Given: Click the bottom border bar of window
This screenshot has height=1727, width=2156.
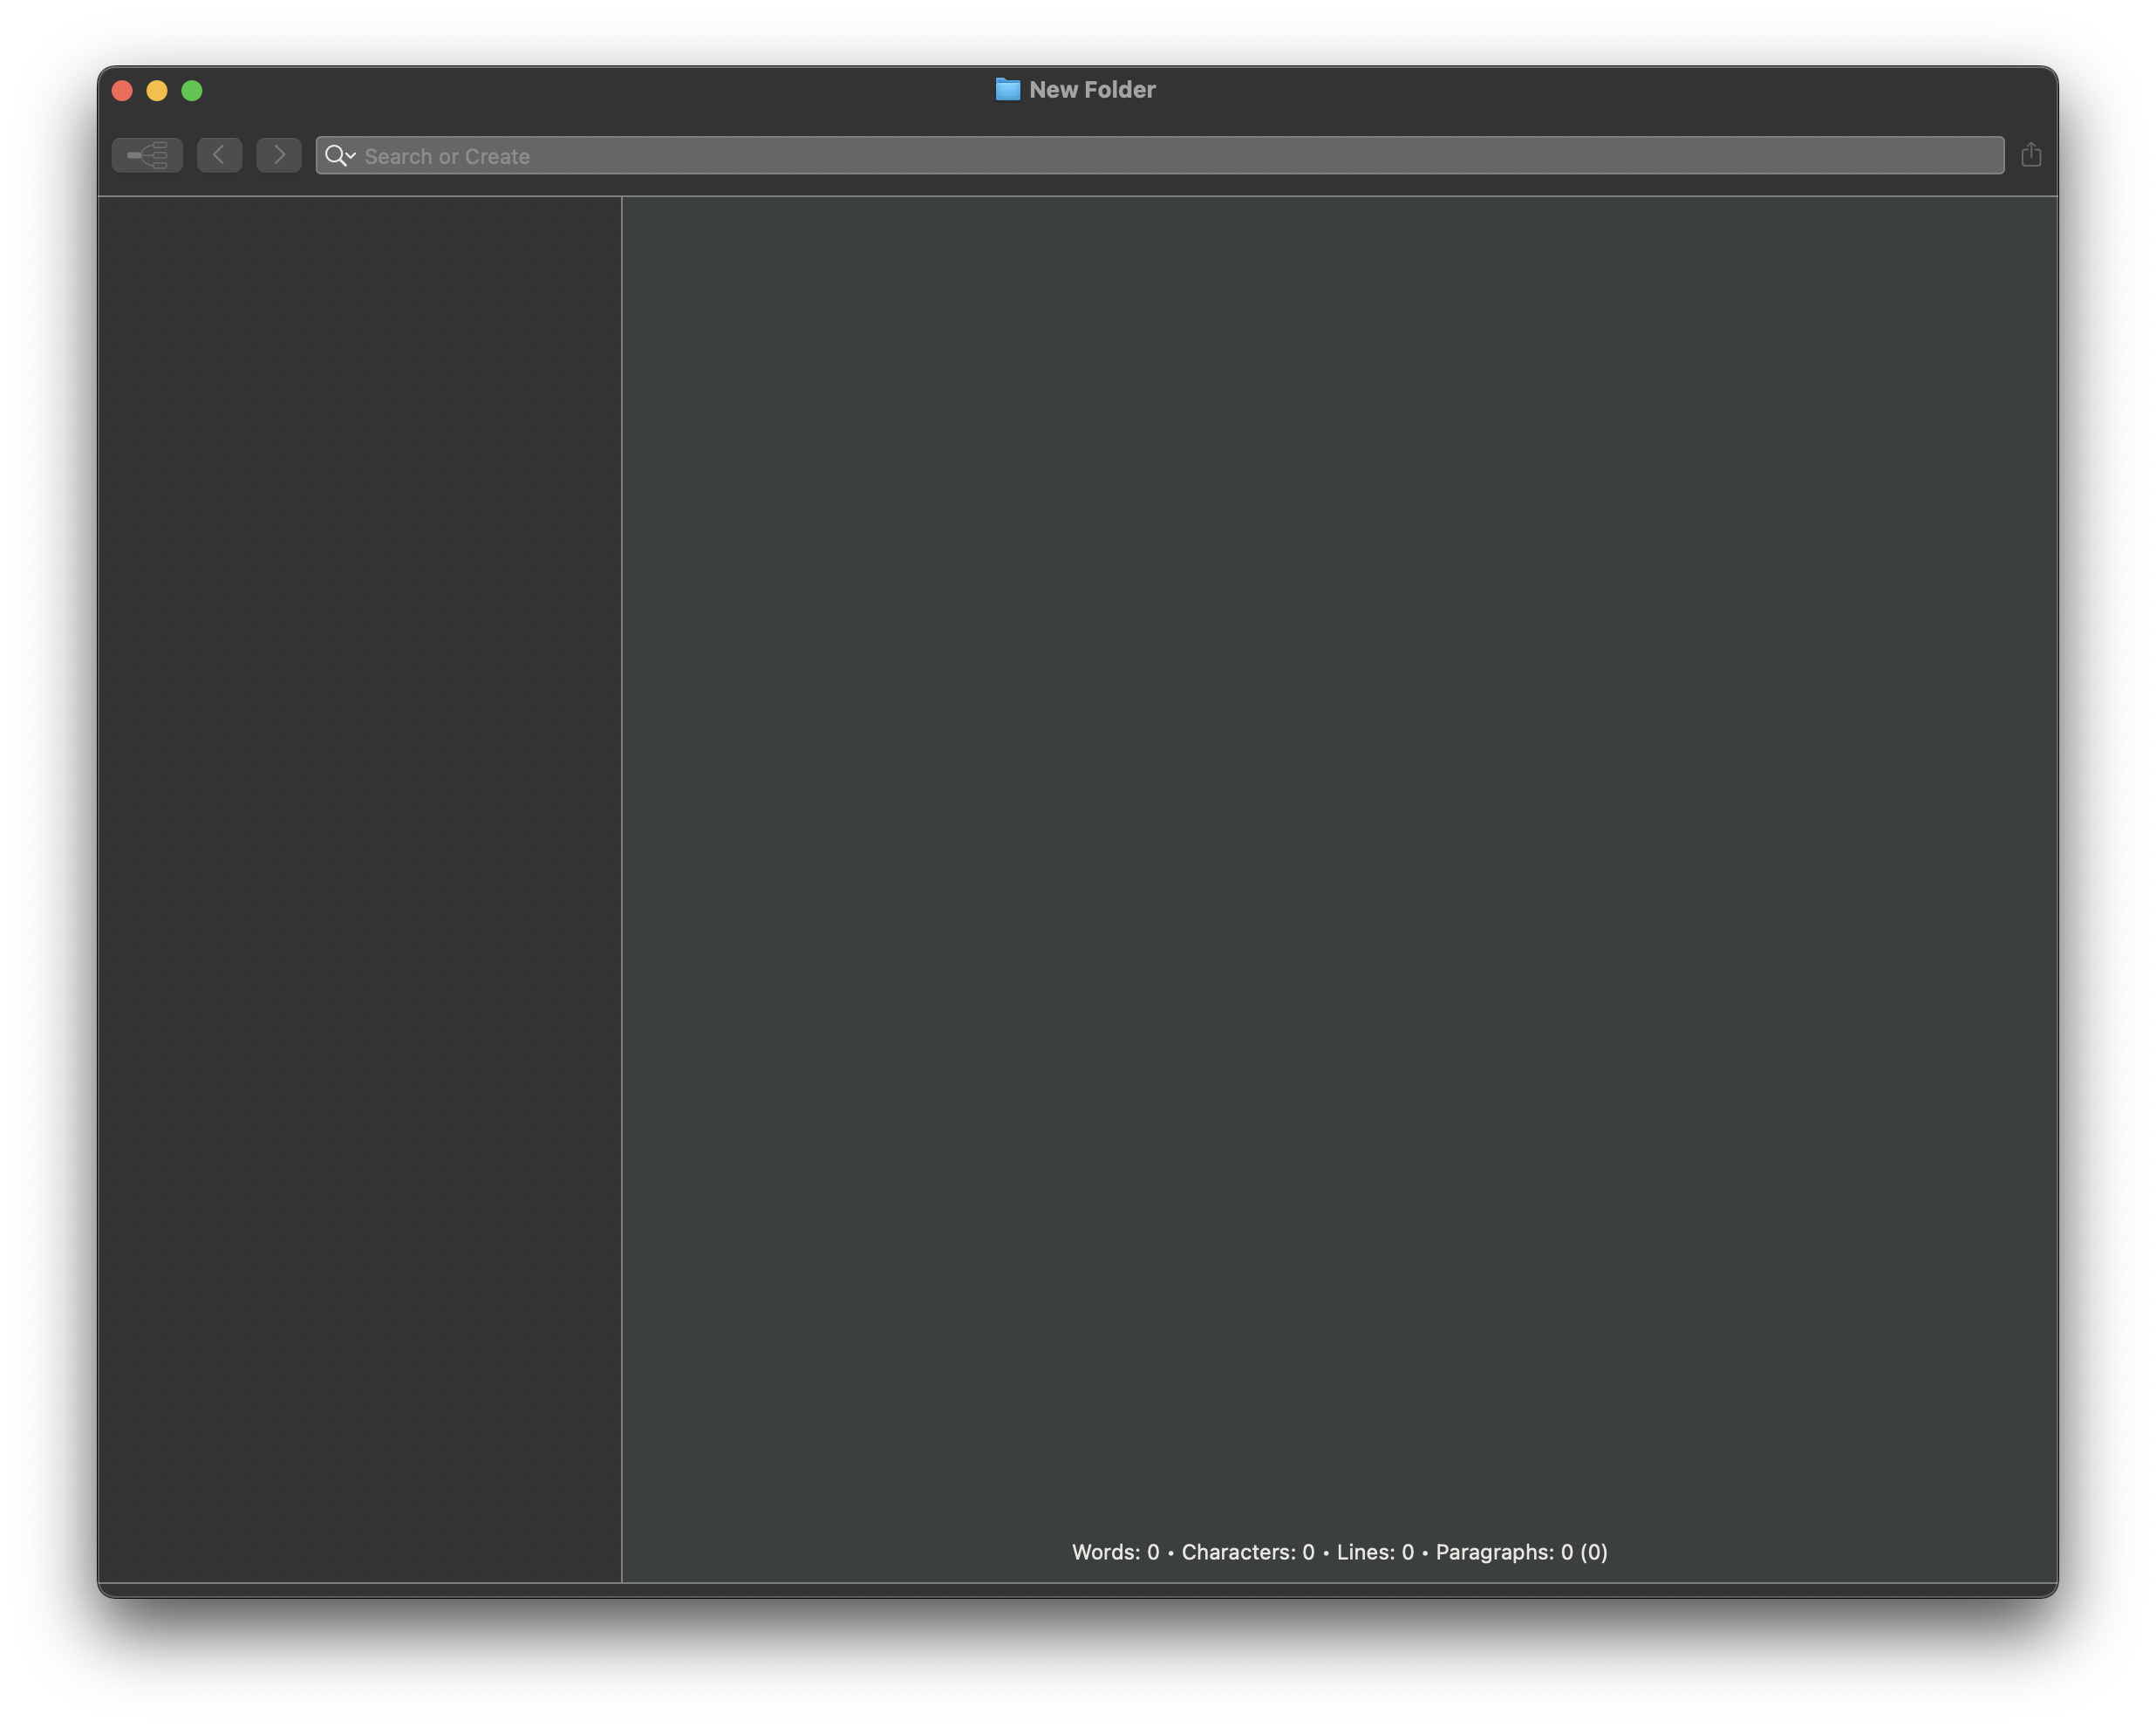Looking at the screenshot, I should [1077, 1590].
